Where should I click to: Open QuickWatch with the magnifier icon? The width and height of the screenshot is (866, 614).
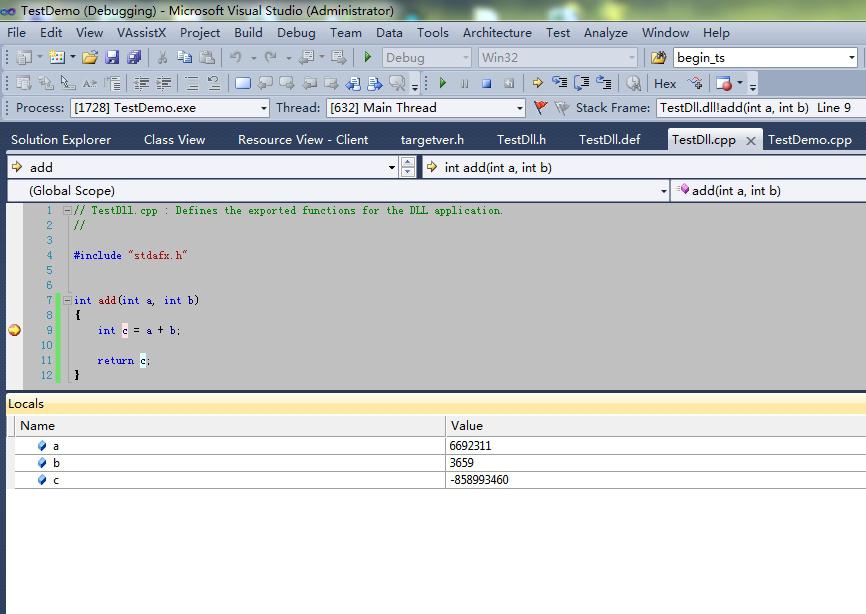click(633, 83)
